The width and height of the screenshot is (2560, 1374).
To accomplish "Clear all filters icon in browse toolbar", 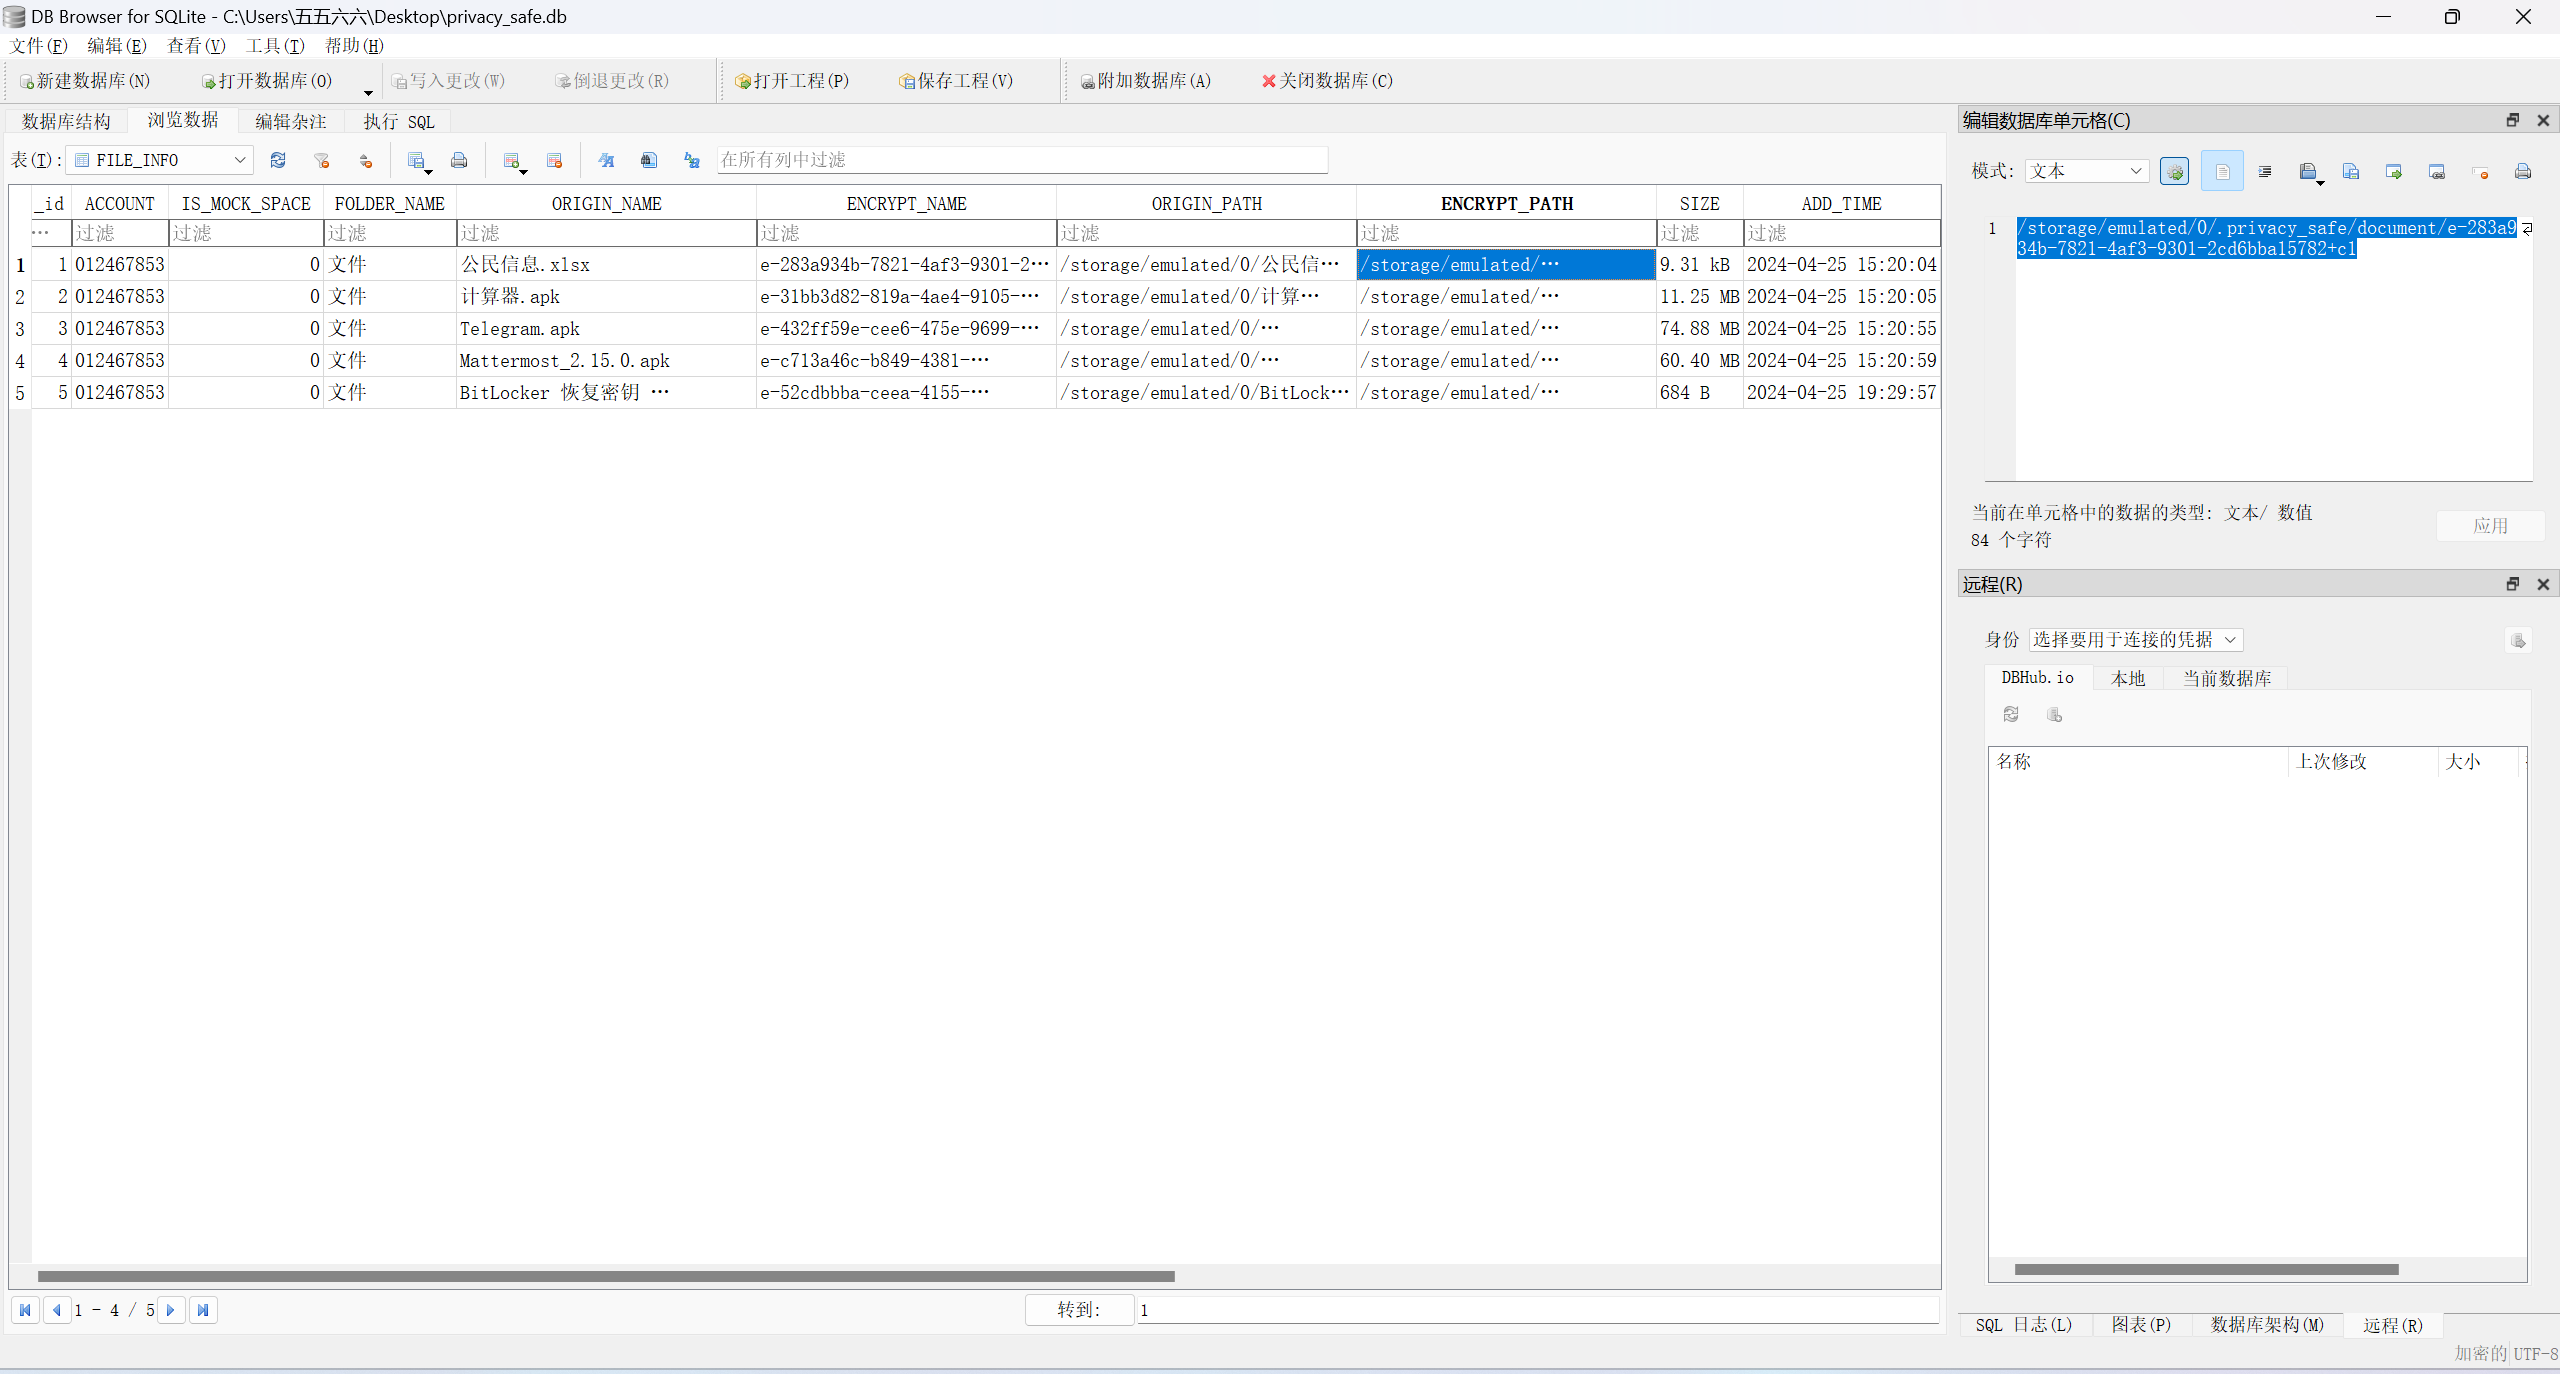I will point(321,160).
